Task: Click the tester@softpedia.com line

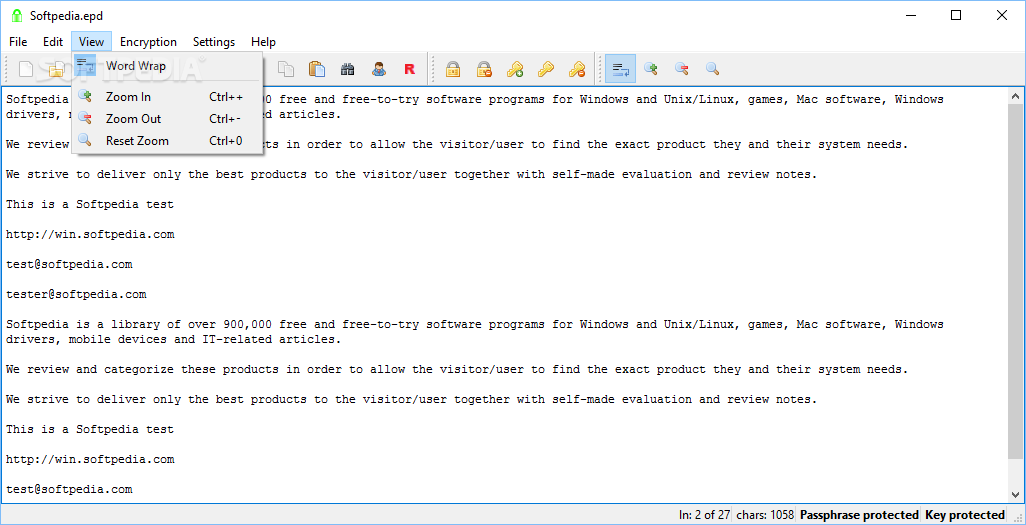Action: click(76, 295)
